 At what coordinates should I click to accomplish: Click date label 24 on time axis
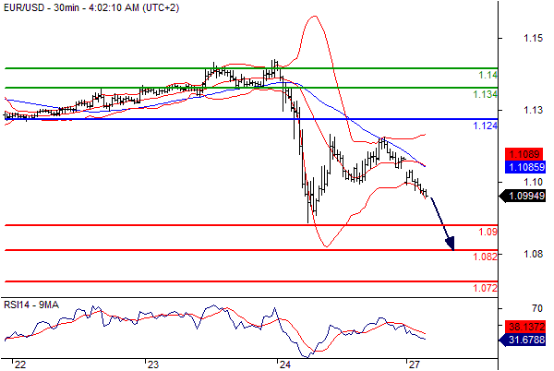(x=284, y=365)
